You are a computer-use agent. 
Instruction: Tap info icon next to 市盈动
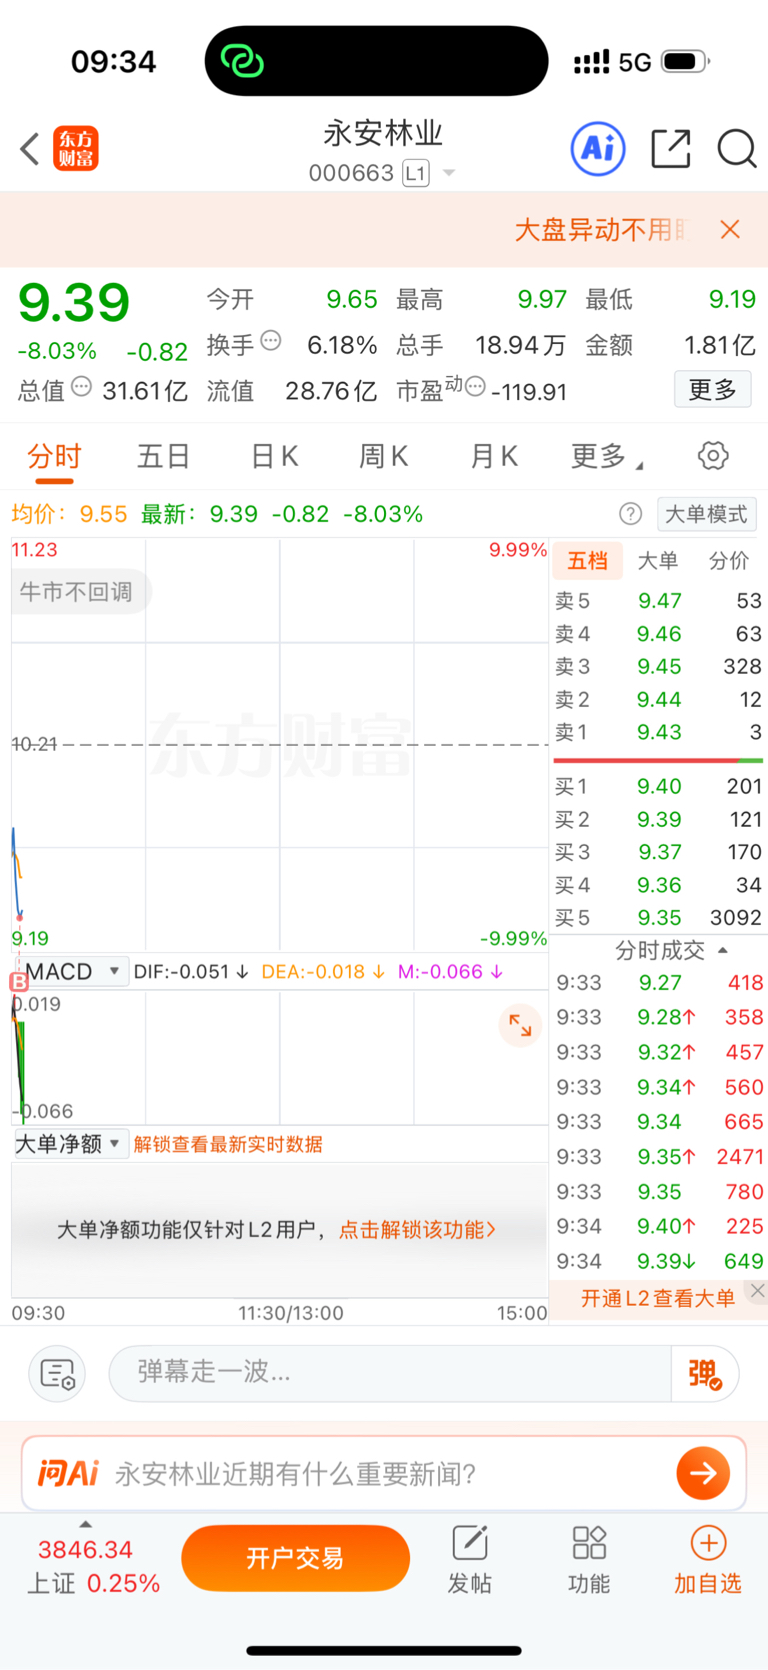476,386
